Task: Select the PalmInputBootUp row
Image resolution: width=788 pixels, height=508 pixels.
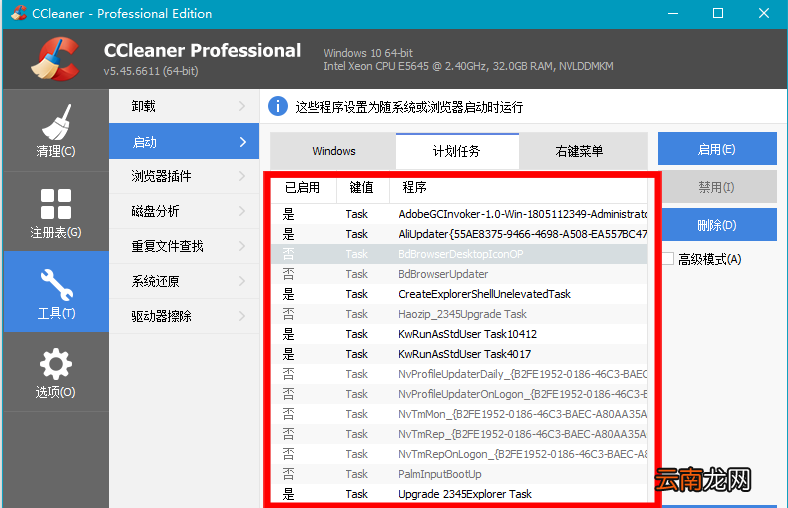Action: [x=459, y=474]
